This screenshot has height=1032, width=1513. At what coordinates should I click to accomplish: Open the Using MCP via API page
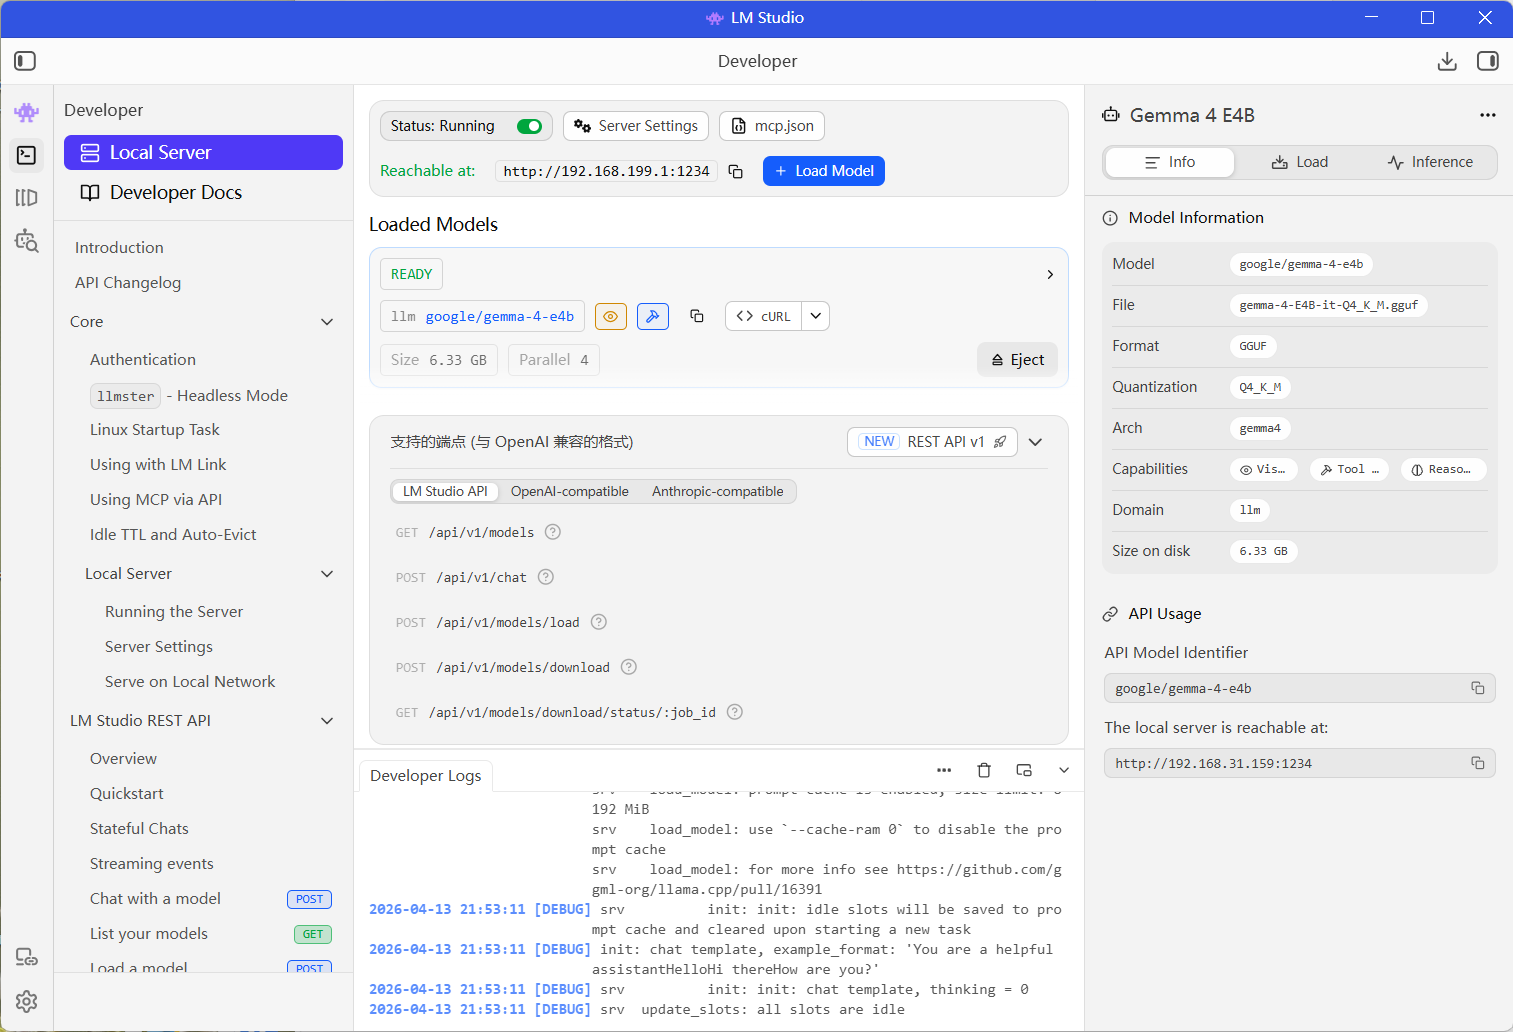tap(156, 500)
